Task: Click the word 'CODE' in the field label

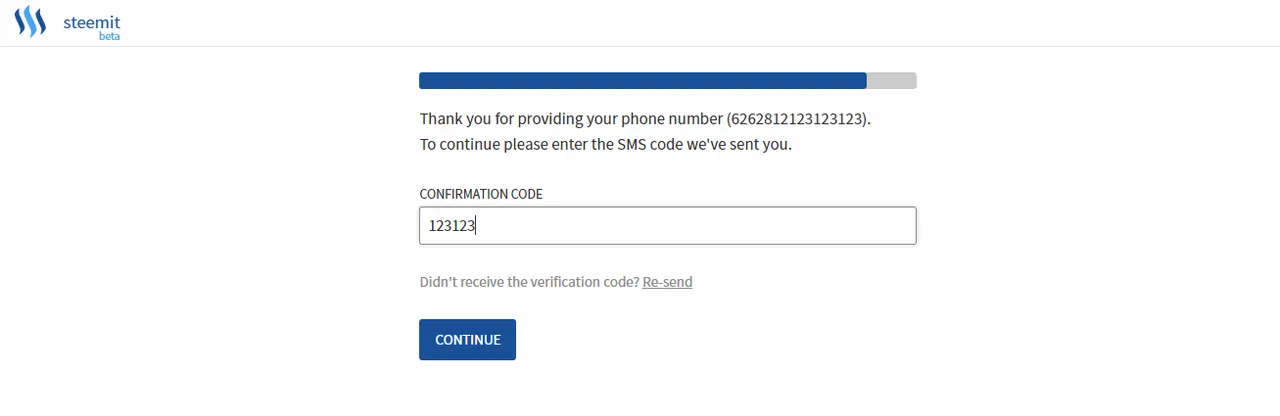Action: 526,194
